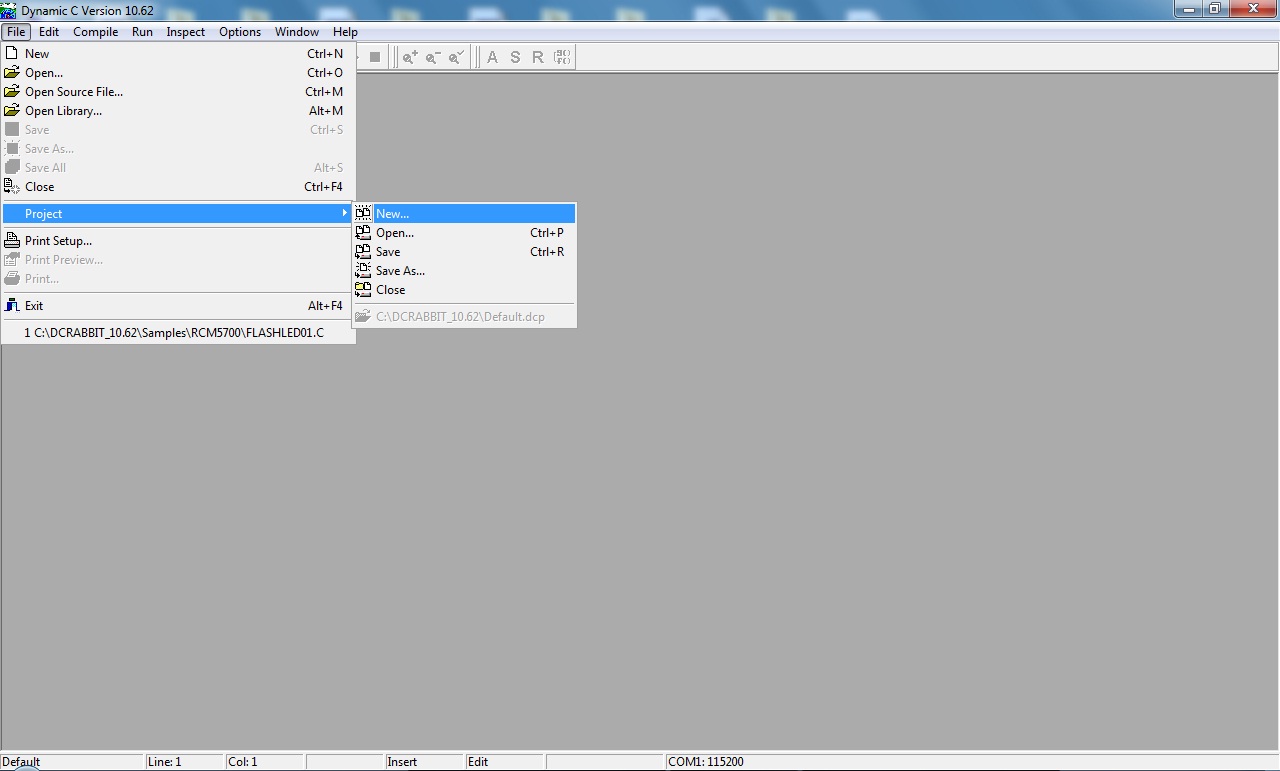
Task: Choose New in the File menu
Action: pyautogui.click(x=178, y=54)
